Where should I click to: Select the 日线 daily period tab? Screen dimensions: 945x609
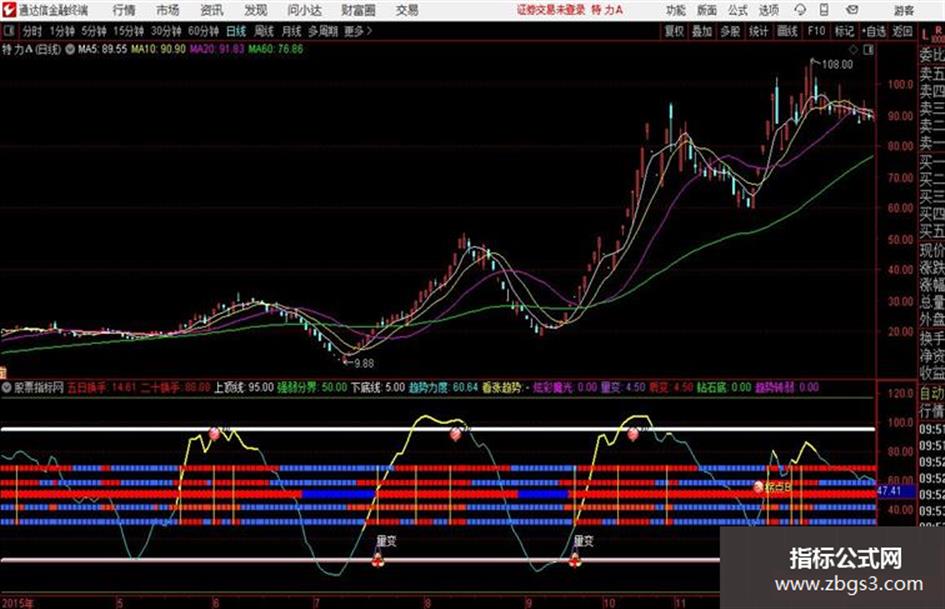pos(236,31)
